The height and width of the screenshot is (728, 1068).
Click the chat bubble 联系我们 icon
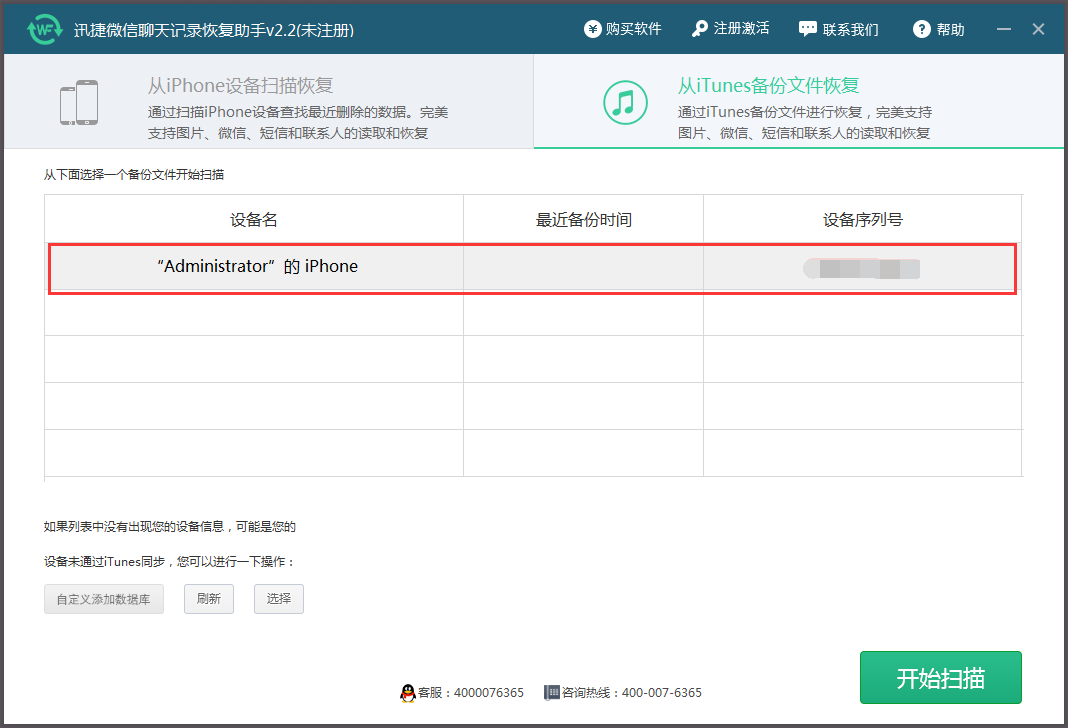point(807,29)
